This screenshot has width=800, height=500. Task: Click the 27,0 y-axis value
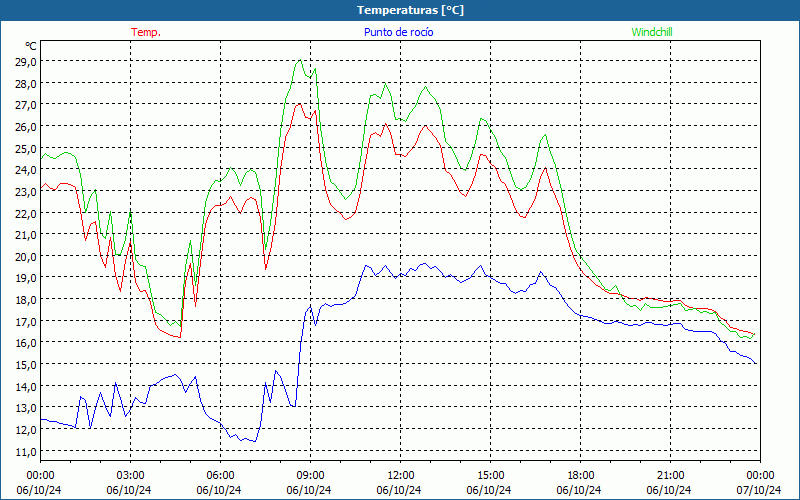point(26,105)
